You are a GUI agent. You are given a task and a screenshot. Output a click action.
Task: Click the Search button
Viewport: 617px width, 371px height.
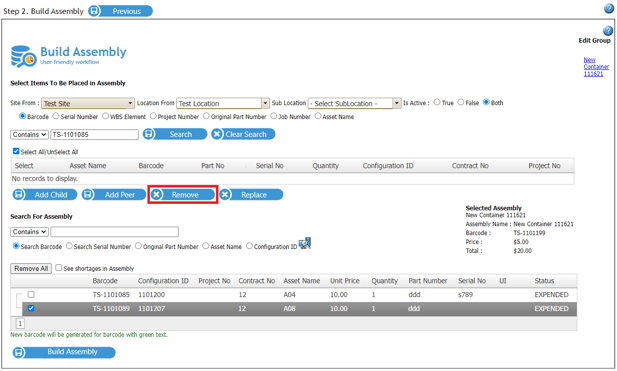pyautogui.click(x=175, y=134)
